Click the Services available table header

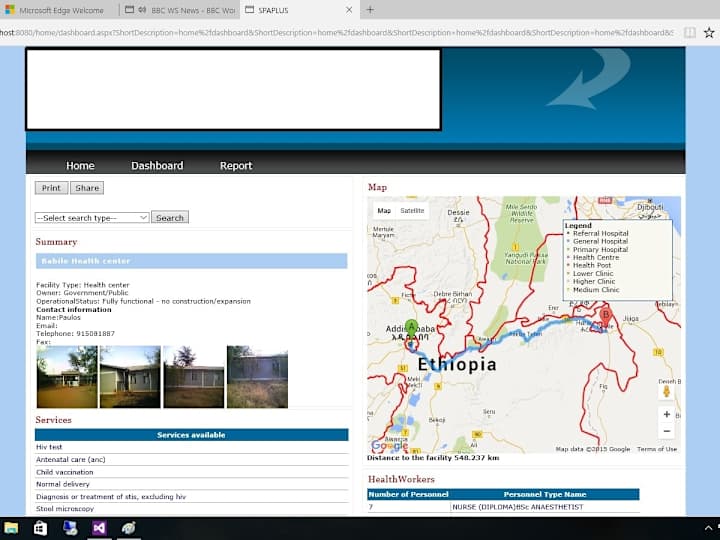point(191,435)
